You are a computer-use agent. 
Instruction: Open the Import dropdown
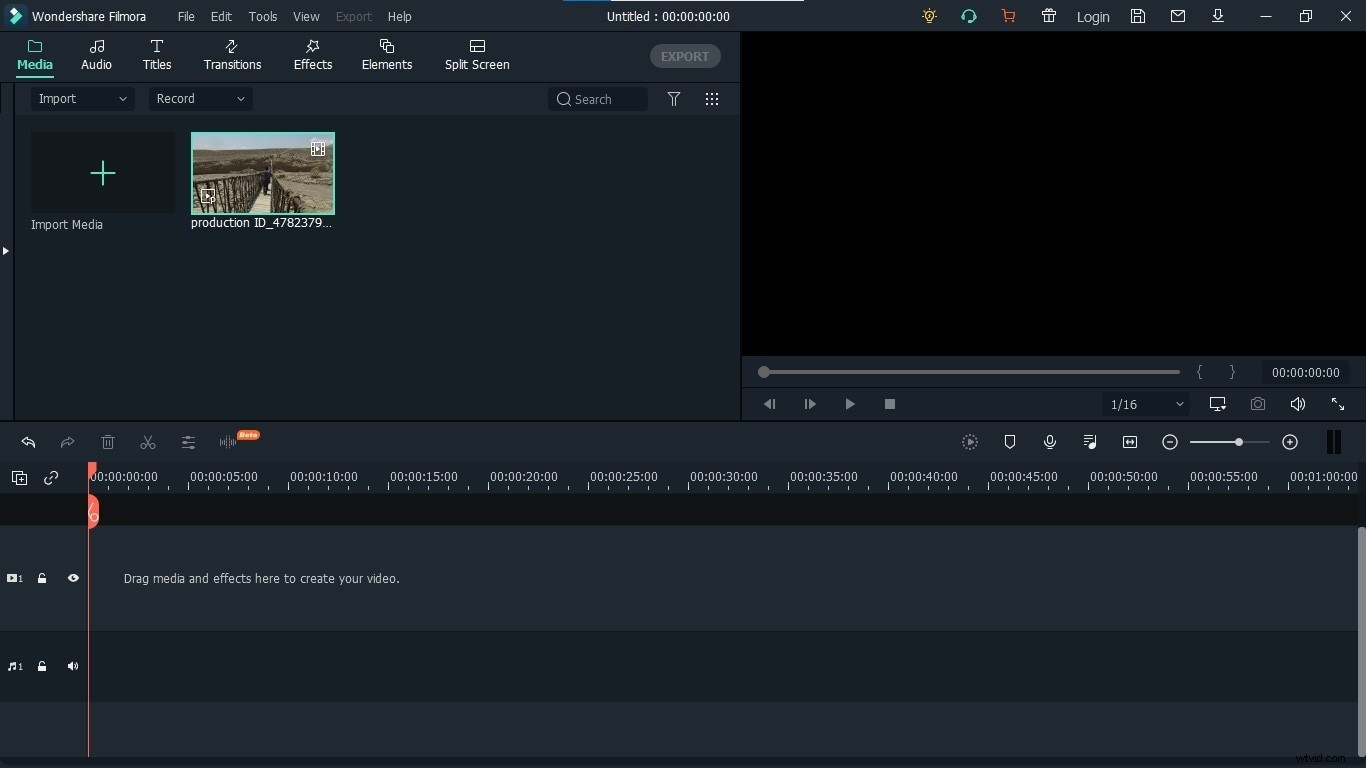coord(80,99)
